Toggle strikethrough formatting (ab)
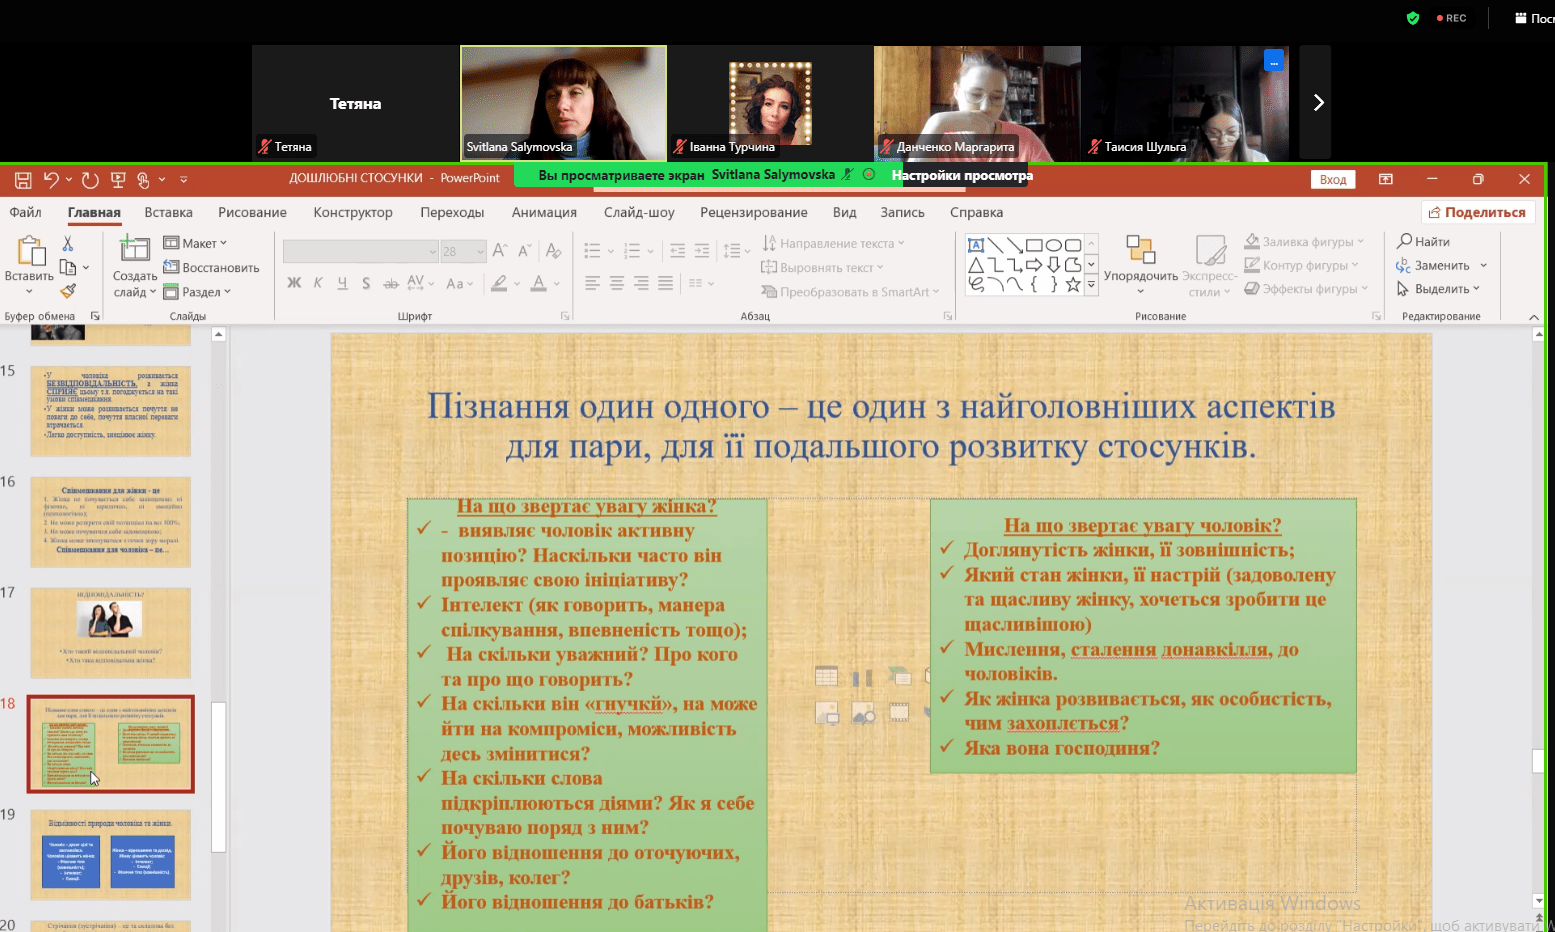Viewport: 1555px width, 932px height. [x=391, y=283]
